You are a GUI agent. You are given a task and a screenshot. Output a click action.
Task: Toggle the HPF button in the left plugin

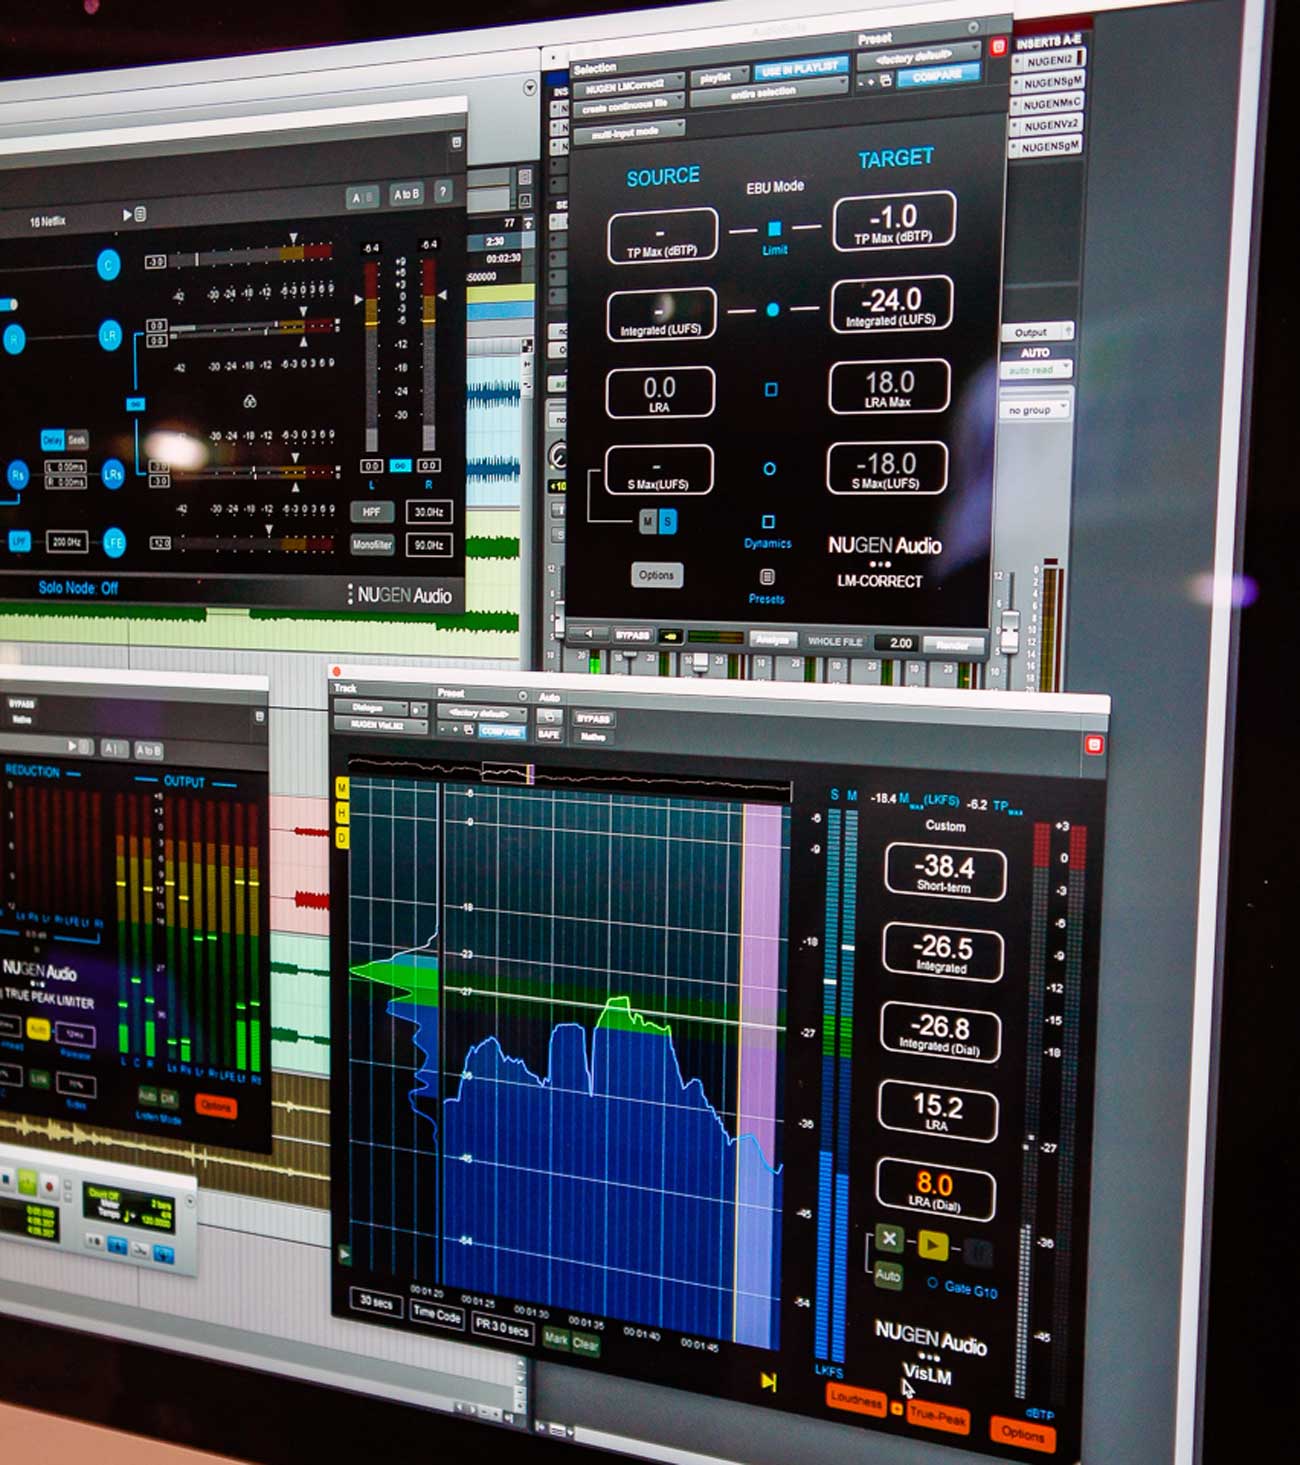coord(371,512)
